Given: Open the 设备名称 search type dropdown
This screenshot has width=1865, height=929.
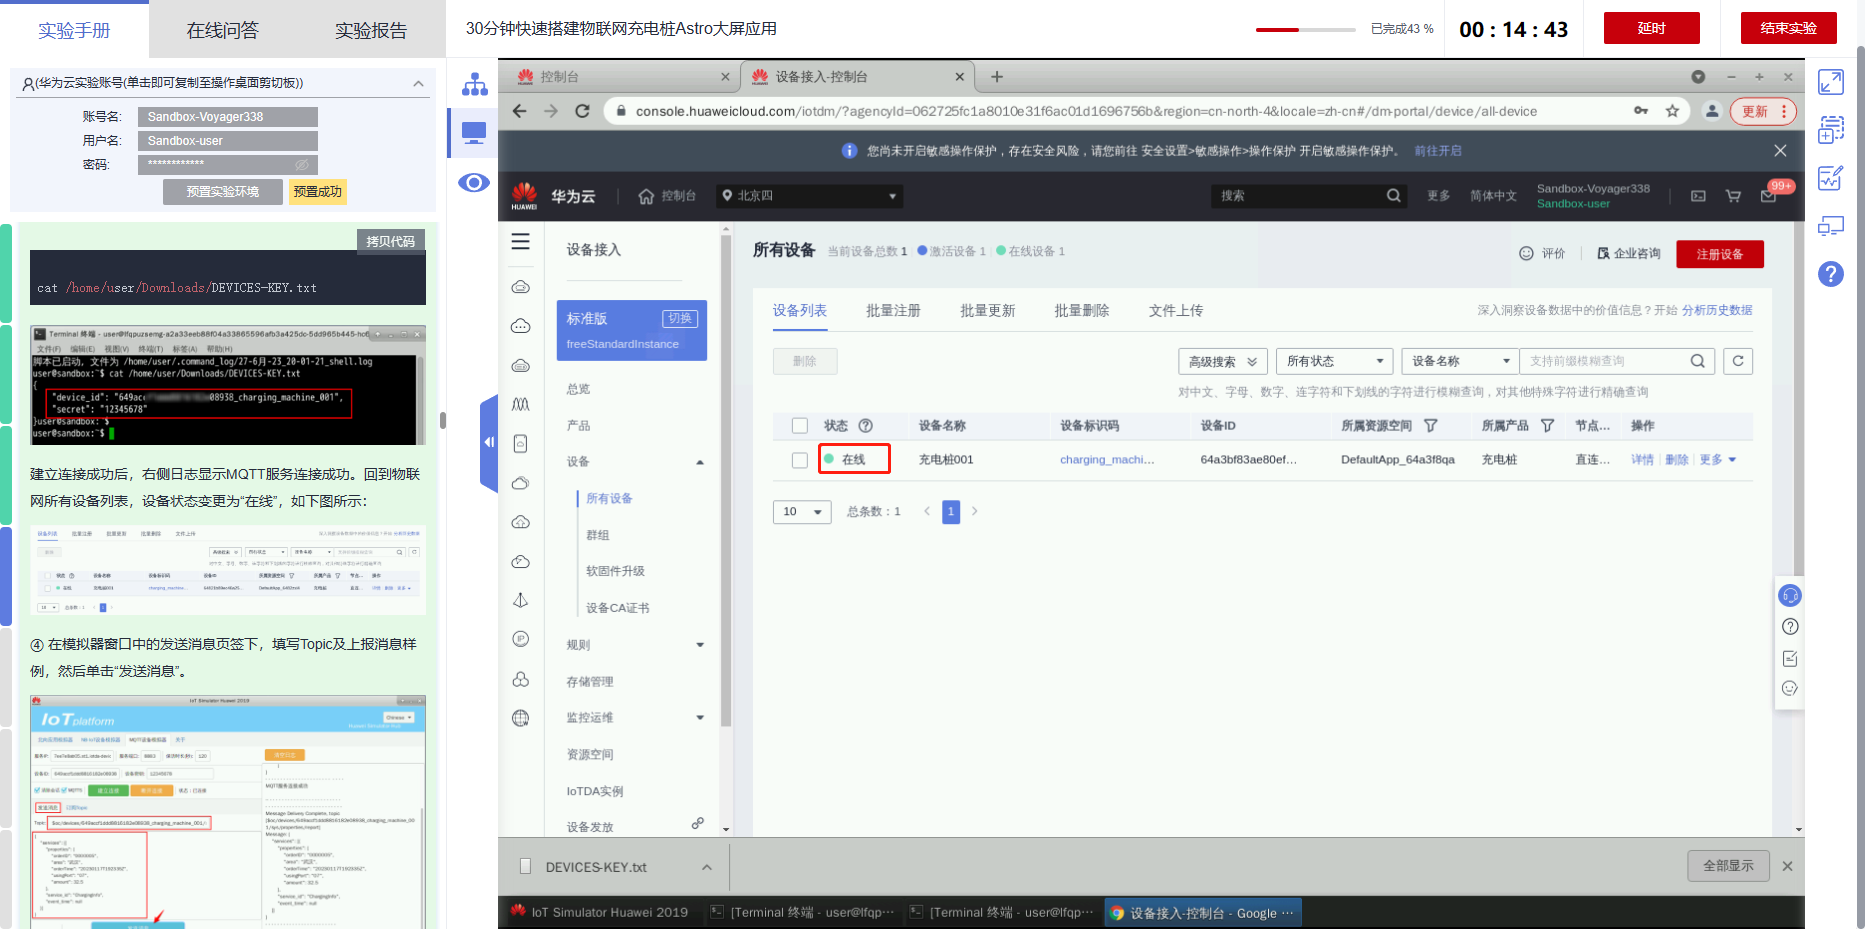Looking at the screenshot, I should [x=1460, y=361].
